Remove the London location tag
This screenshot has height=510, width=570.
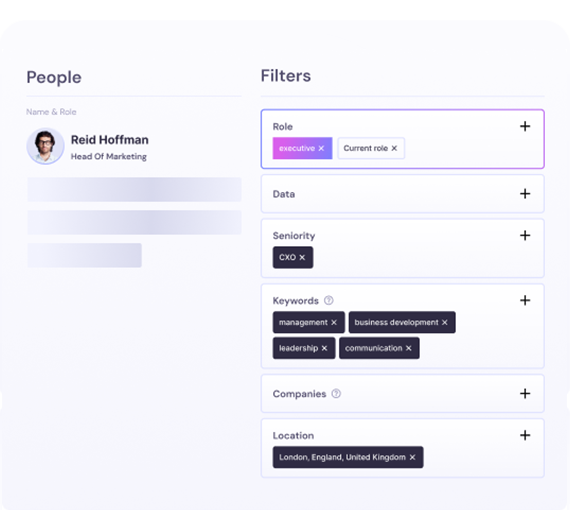(412, 457)
